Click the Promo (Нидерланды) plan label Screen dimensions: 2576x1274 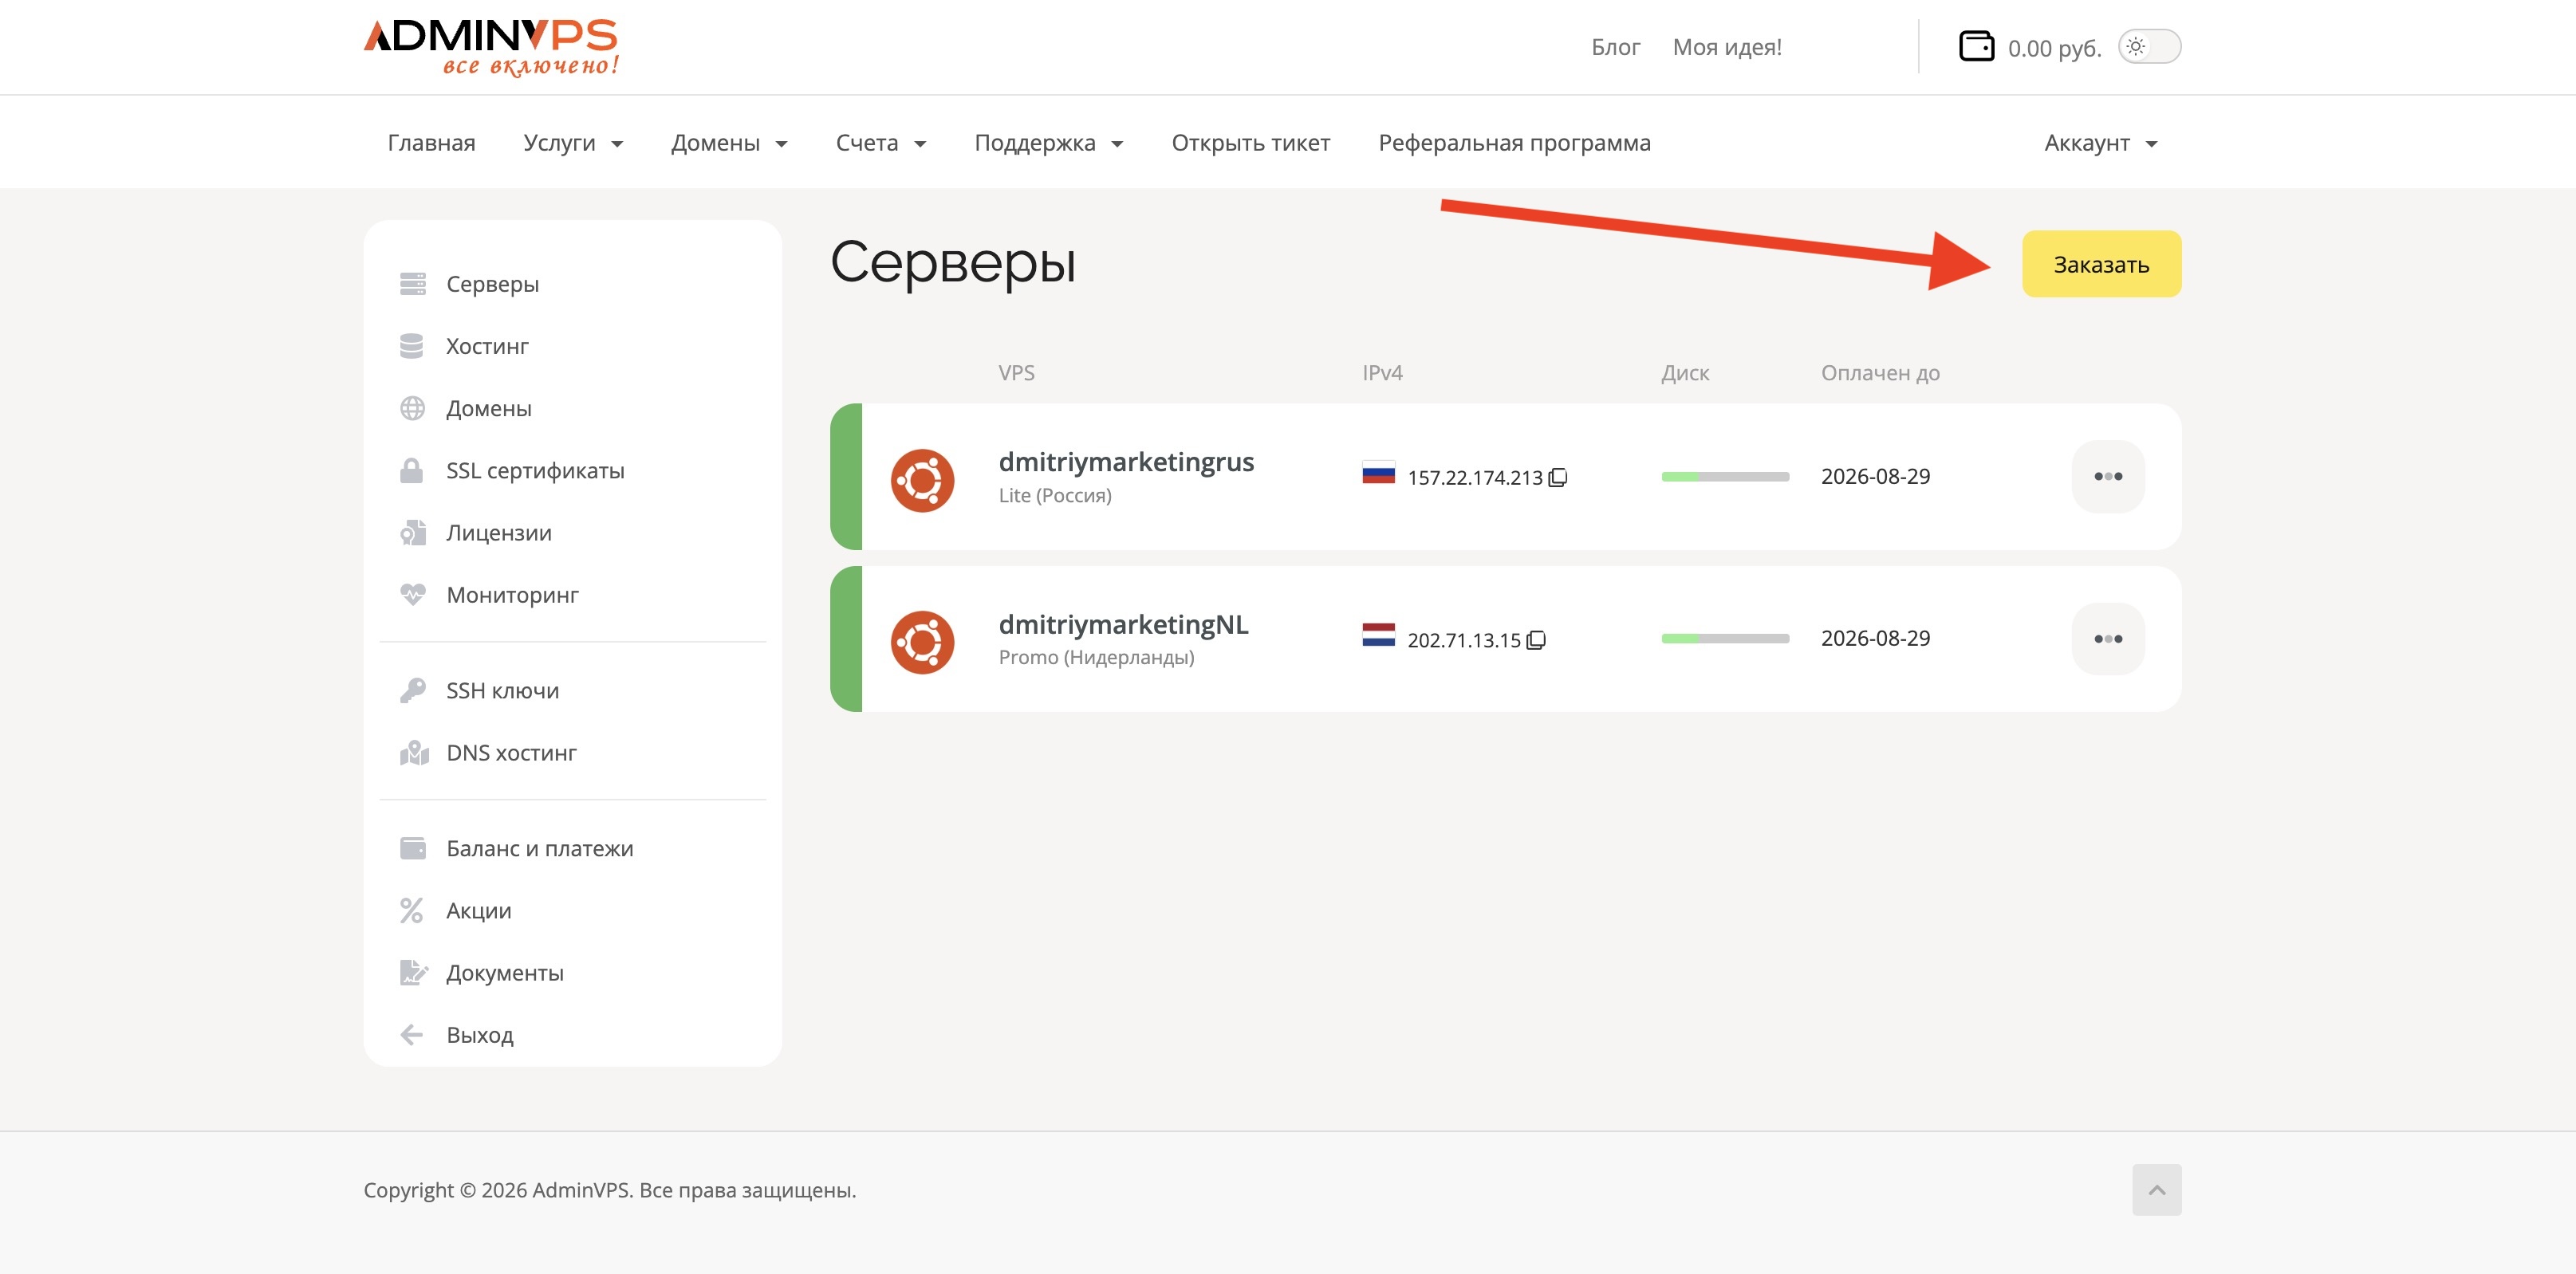1096,657
